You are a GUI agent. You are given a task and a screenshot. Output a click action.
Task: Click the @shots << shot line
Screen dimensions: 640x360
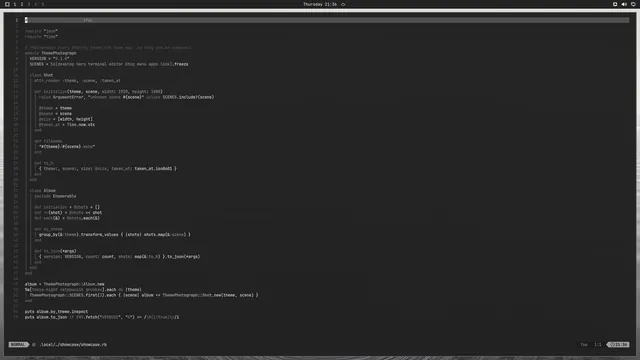pyautogui.click(x=68, y=213)
